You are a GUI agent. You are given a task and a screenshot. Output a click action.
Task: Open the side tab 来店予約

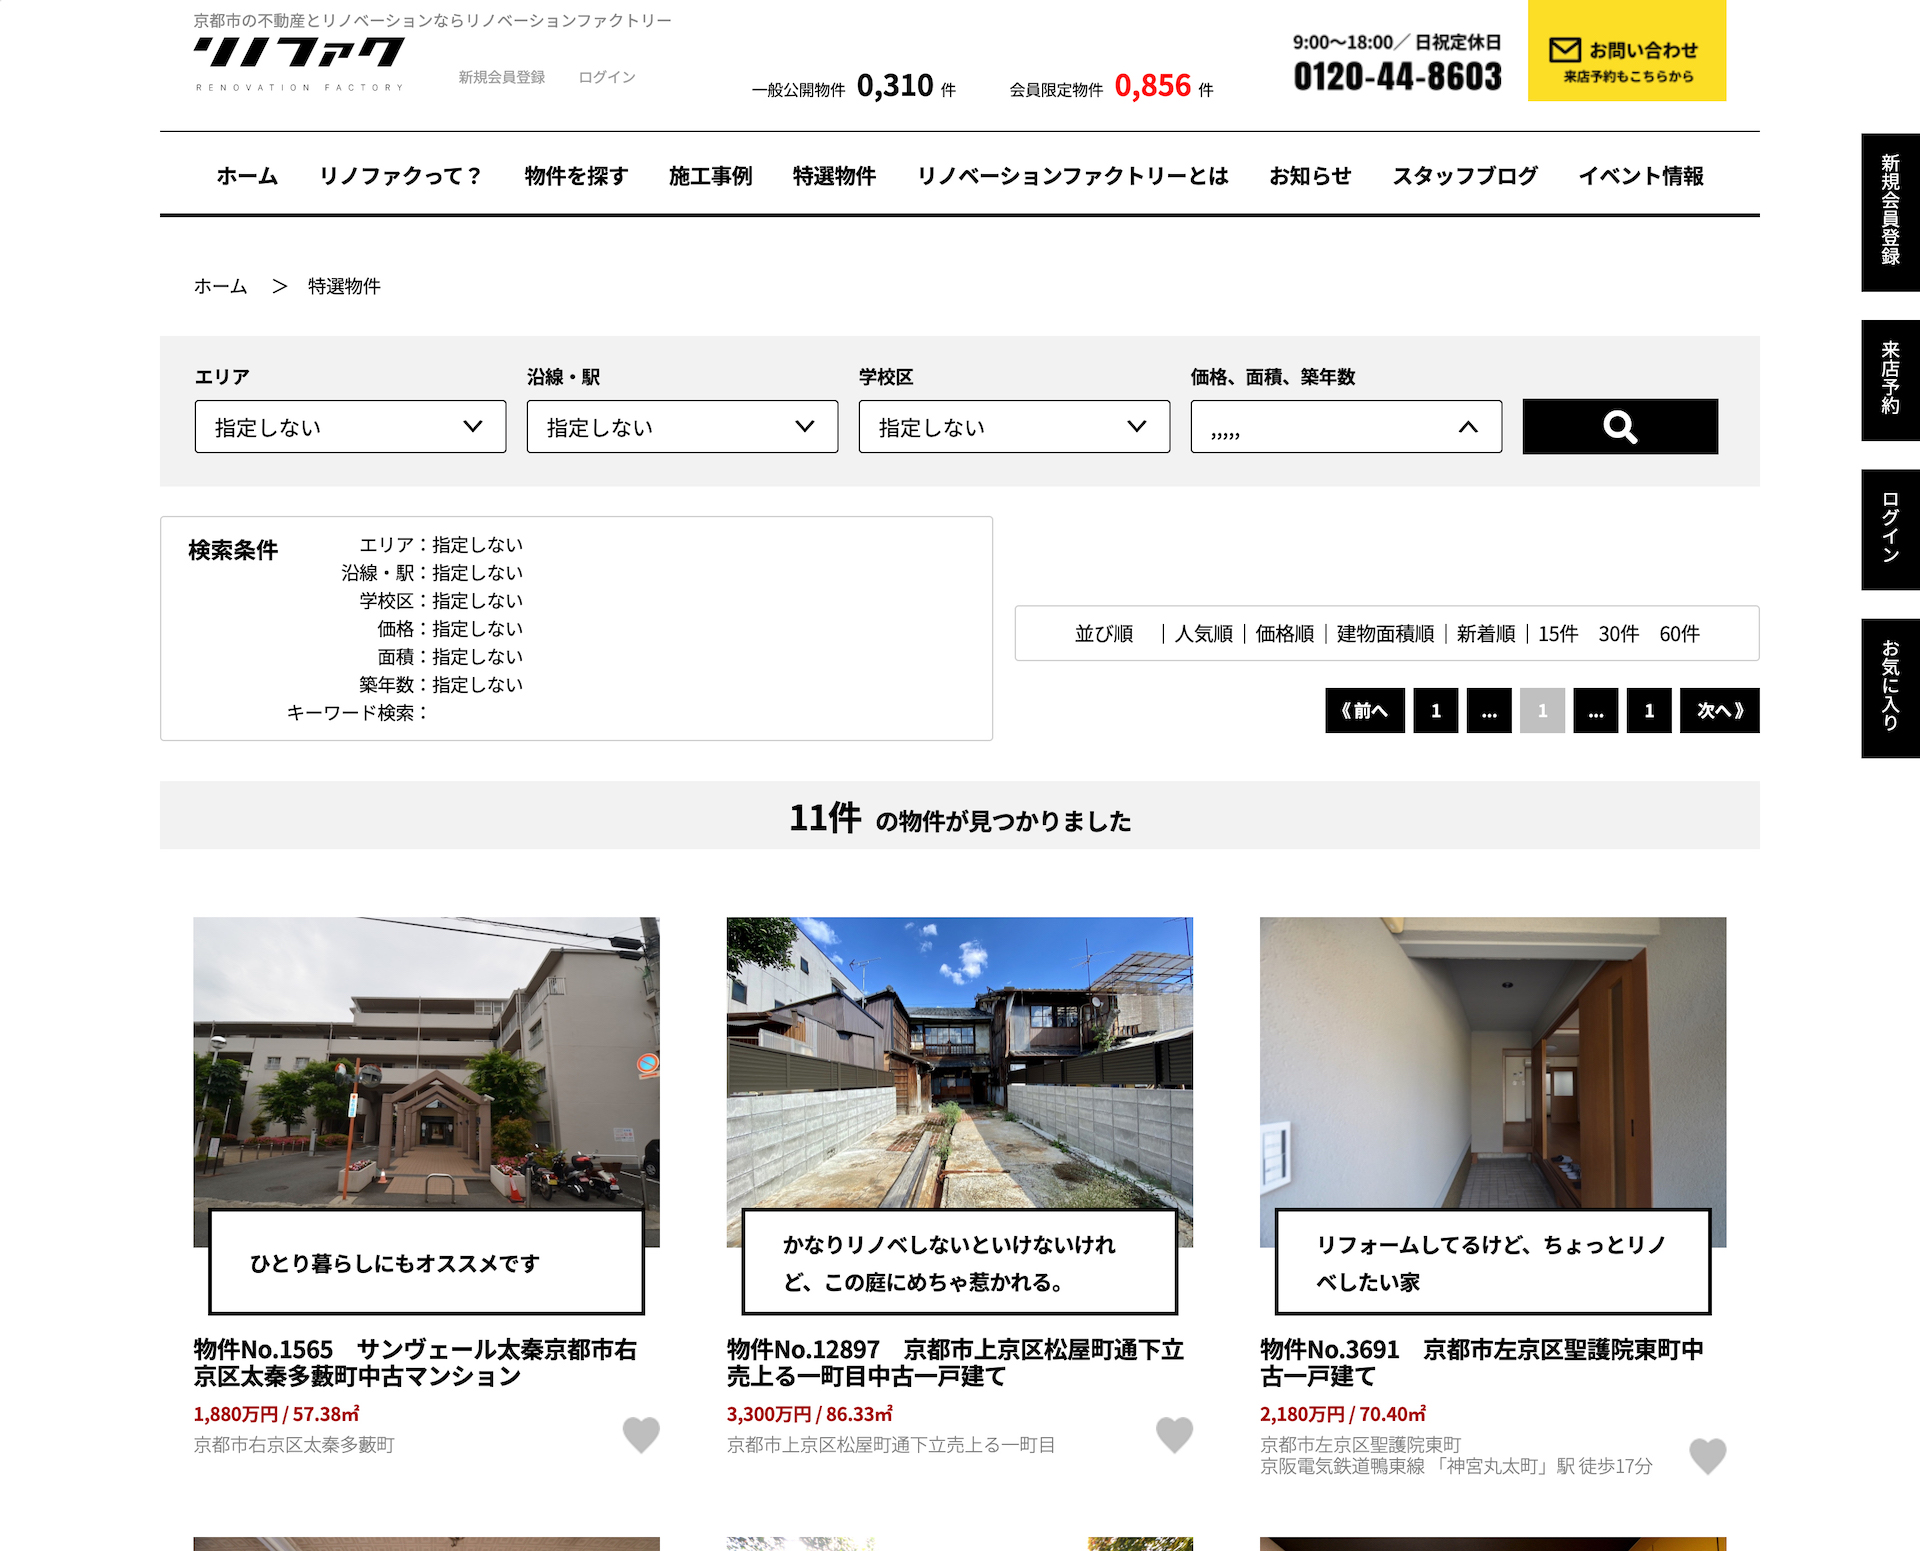[x=1890, y=380]
